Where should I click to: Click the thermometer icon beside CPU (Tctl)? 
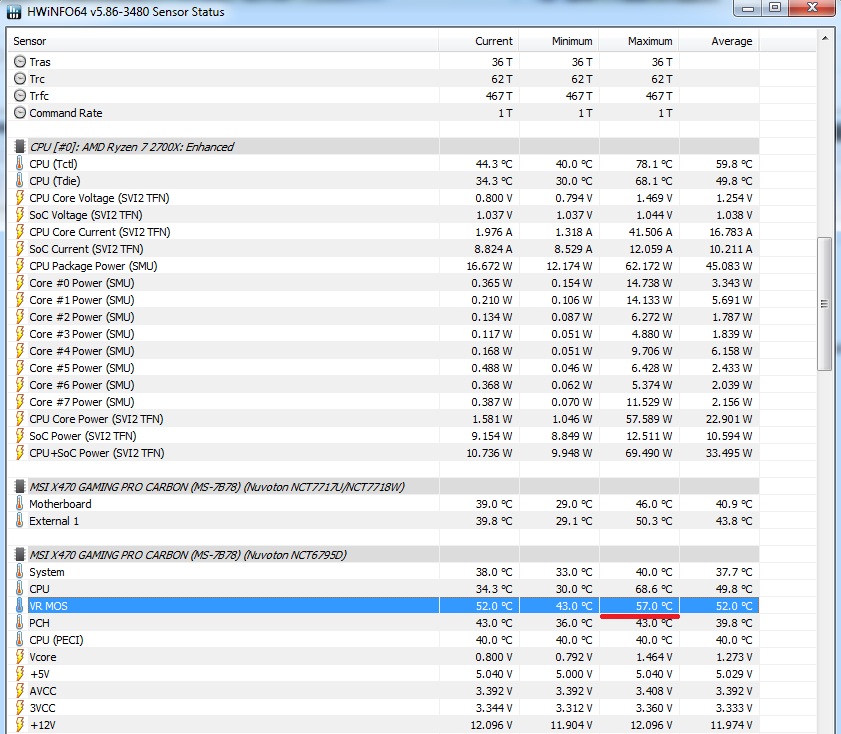[20, 164]
